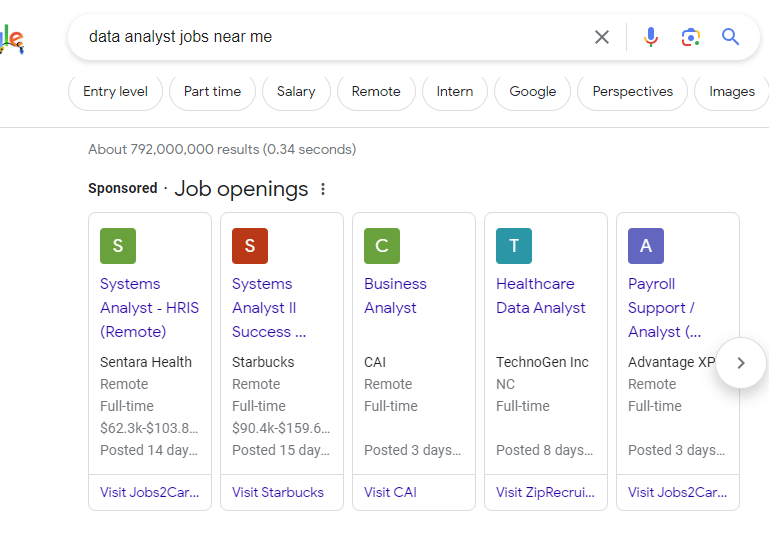Click Posted 14 days text
This screenshot has width=769, height=551.
pyautogui.click(x=149, y=450)
